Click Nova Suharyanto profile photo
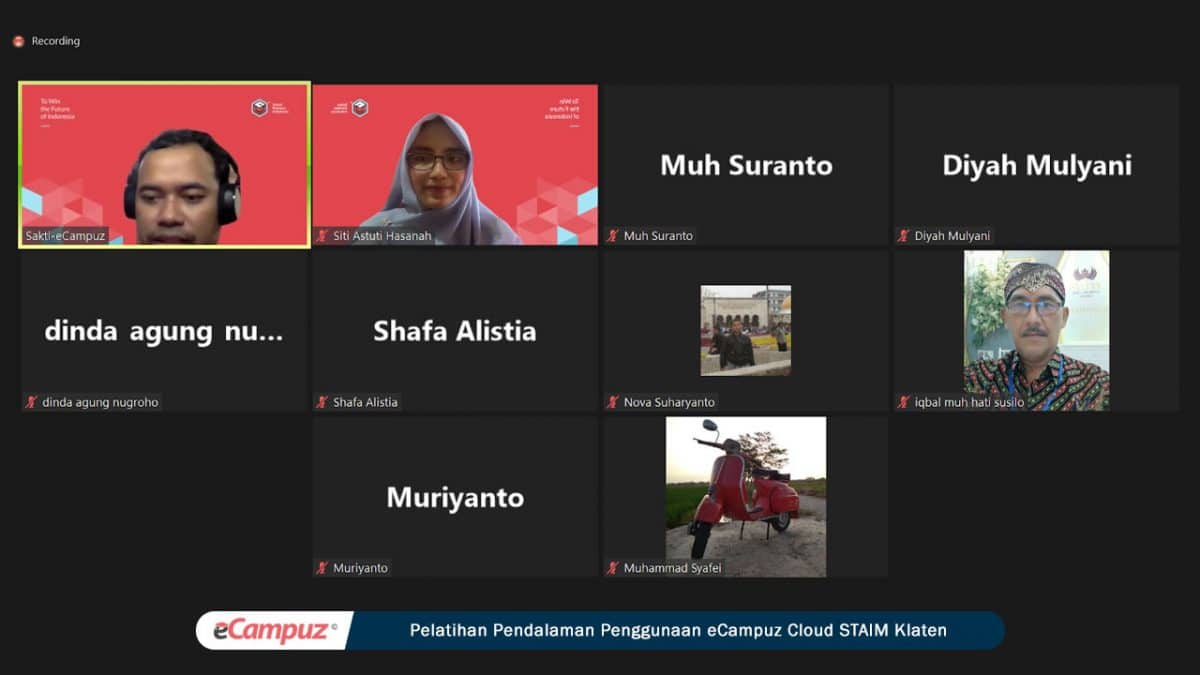This screenshot has height=675, width=1200. click(x=746, y=330)
